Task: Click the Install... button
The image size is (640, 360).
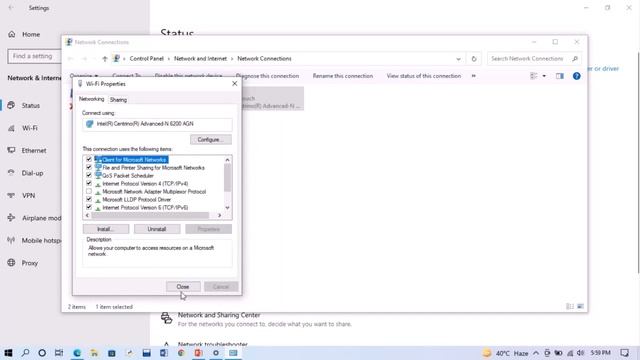Action: [106, 229]
